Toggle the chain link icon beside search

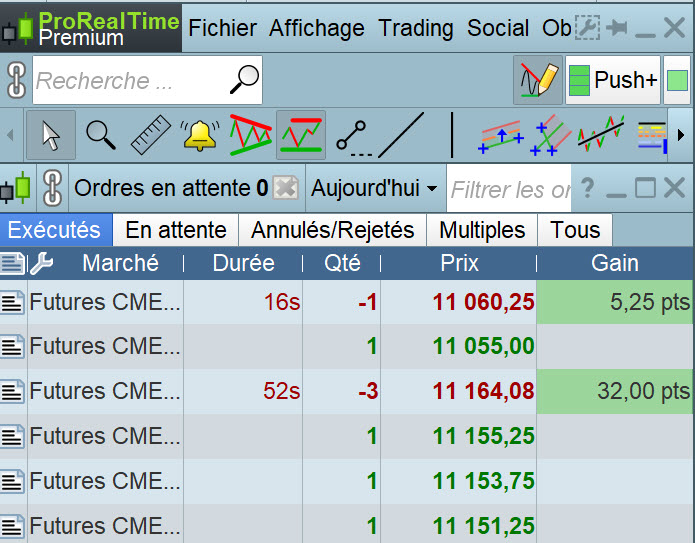point(16,80)
